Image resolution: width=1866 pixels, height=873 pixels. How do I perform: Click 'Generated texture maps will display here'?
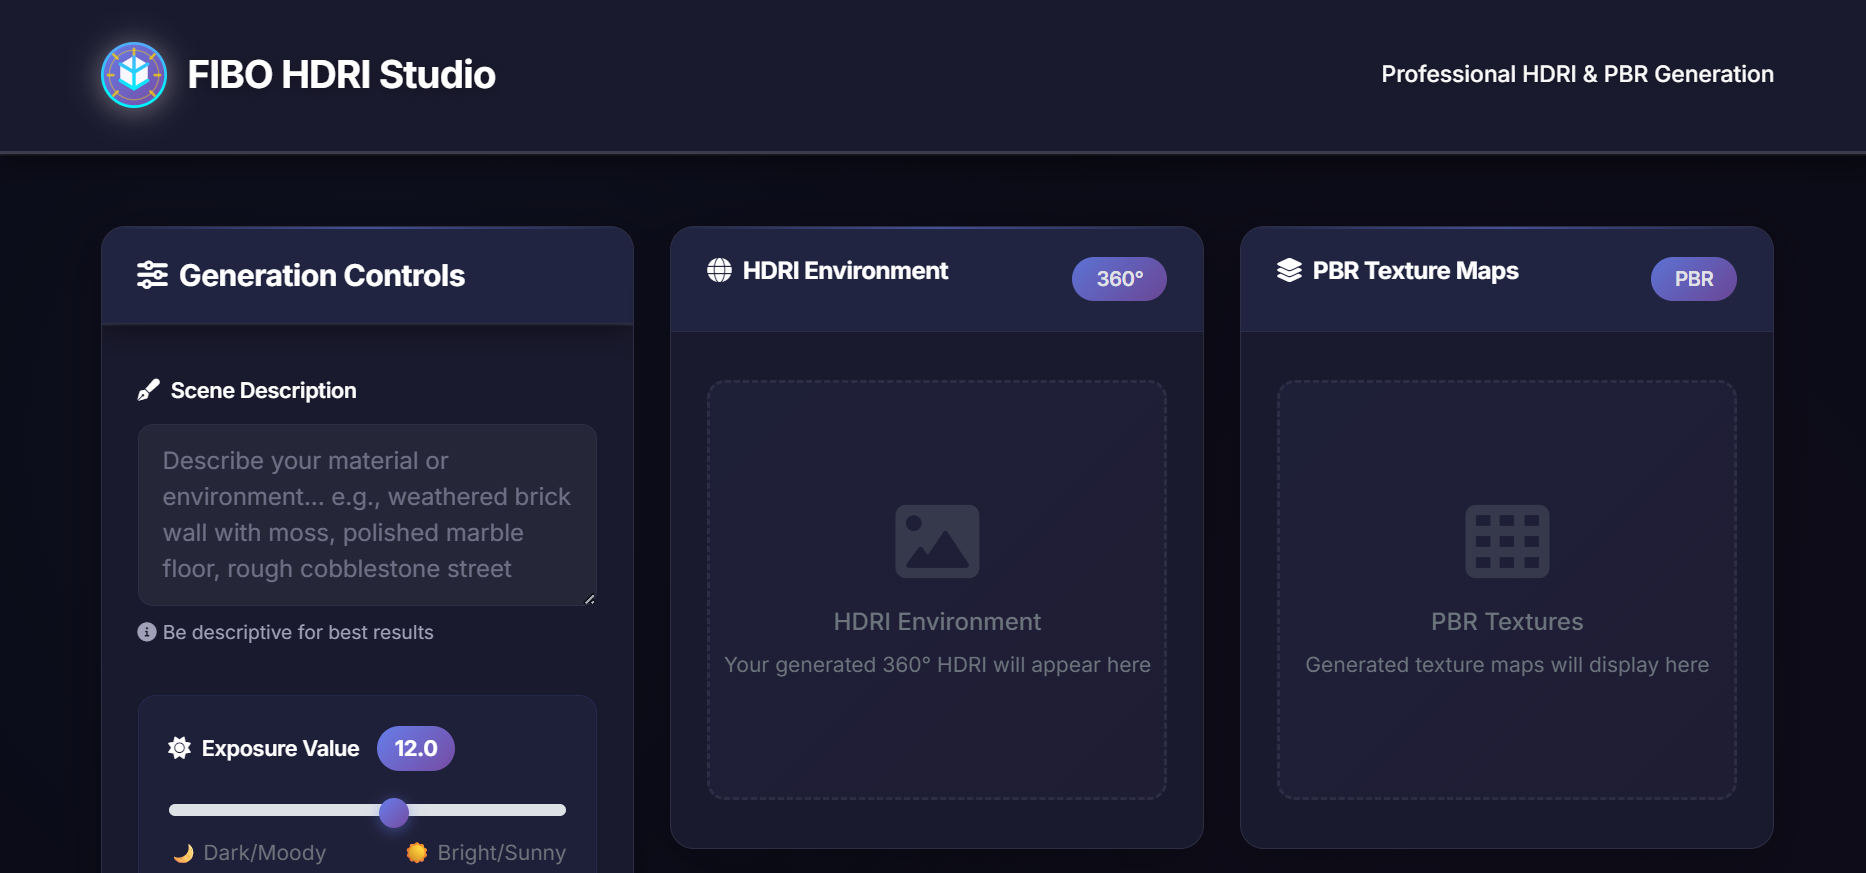coord(1507,665)
